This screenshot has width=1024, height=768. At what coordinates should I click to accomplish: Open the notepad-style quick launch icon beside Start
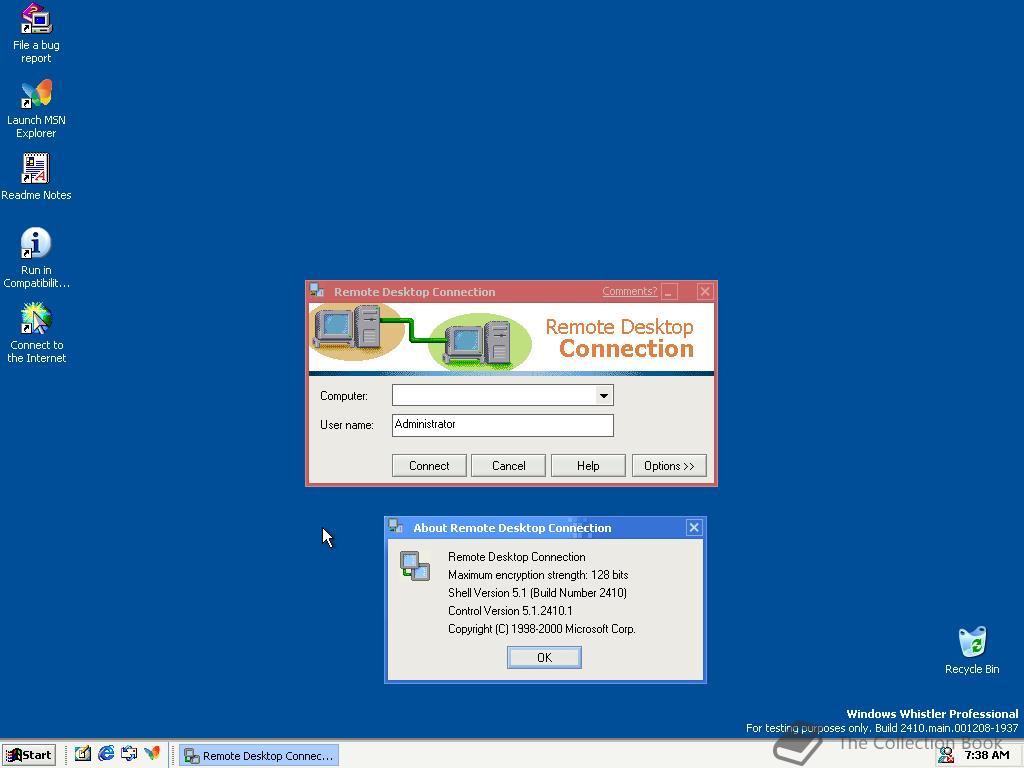pos(82,754)
